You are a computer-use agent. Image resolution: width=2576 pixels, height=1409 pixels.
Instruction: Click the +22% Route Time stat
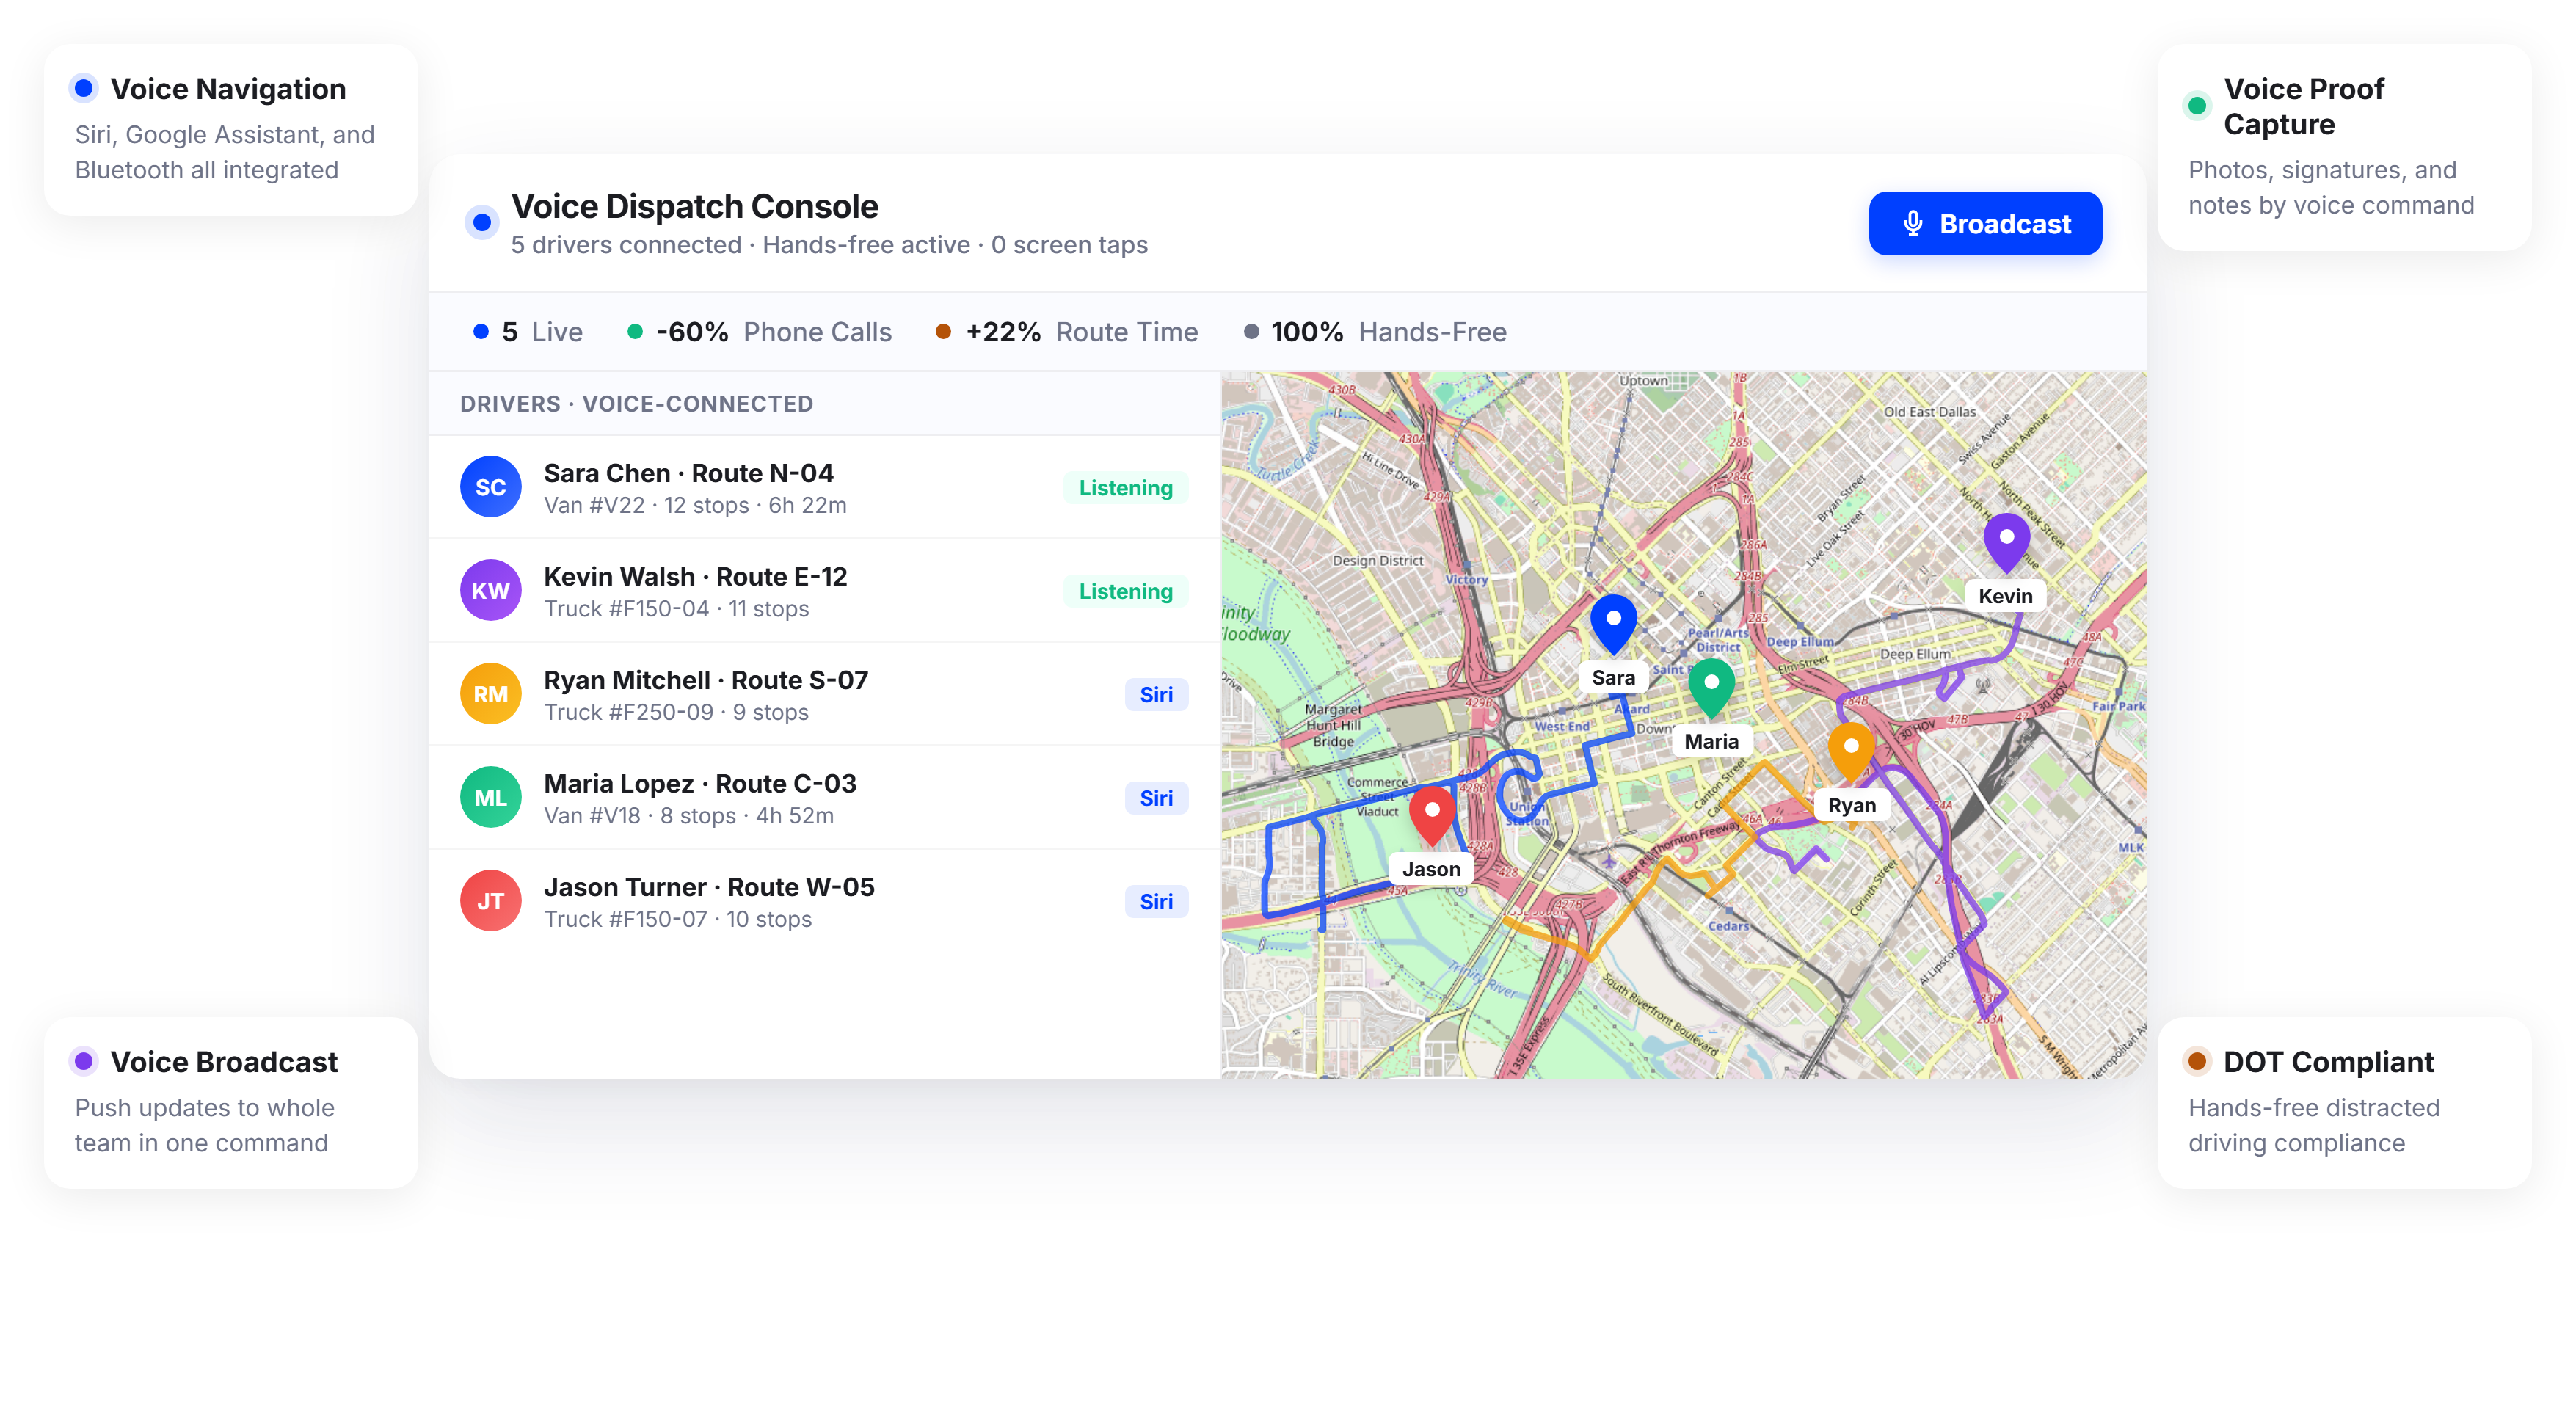pos(1066,332)
